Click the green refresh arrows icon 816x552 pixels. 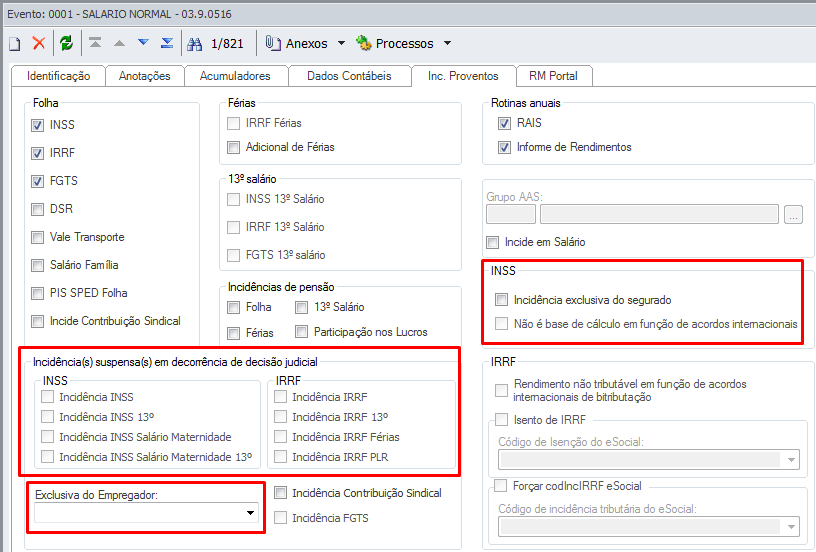[x=67, y=43]
